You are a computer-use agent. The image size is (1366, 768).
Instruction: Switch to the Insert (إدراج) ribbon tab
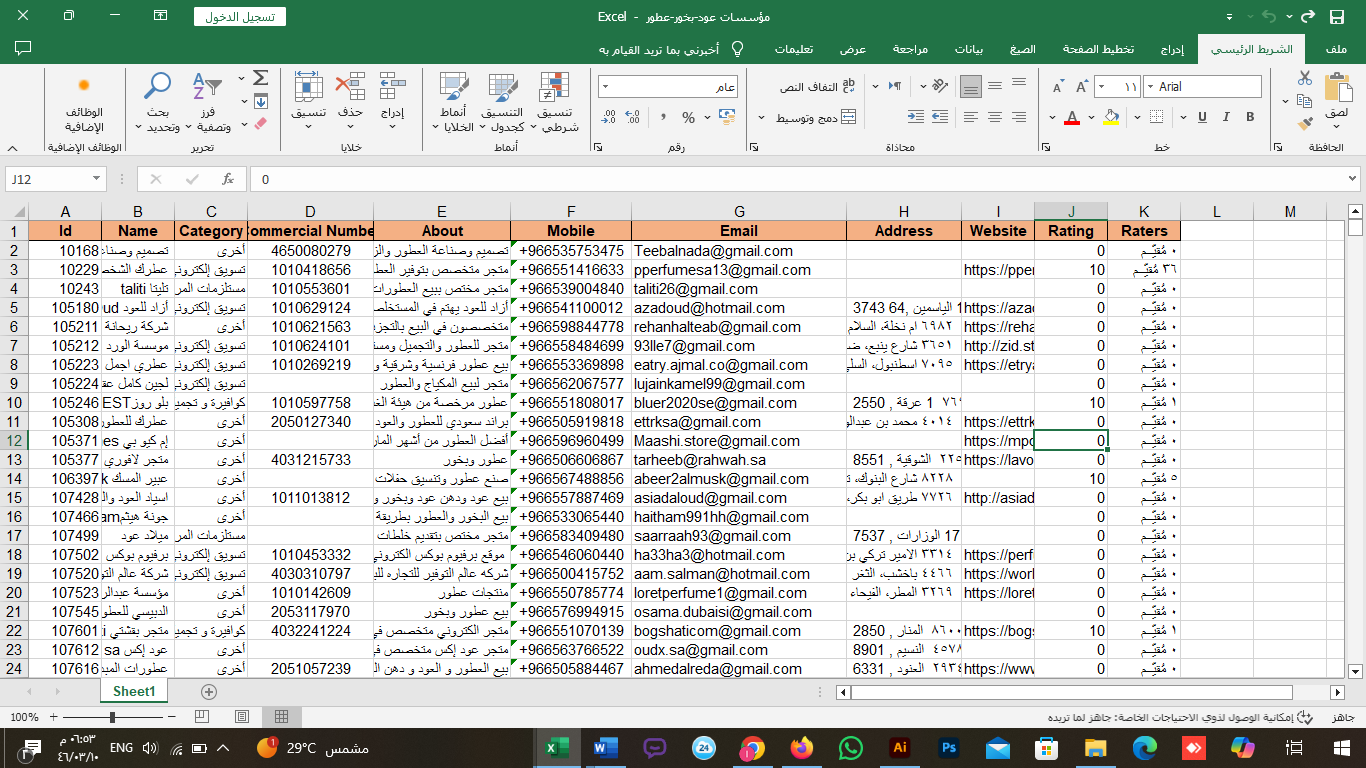[1172, 49]
